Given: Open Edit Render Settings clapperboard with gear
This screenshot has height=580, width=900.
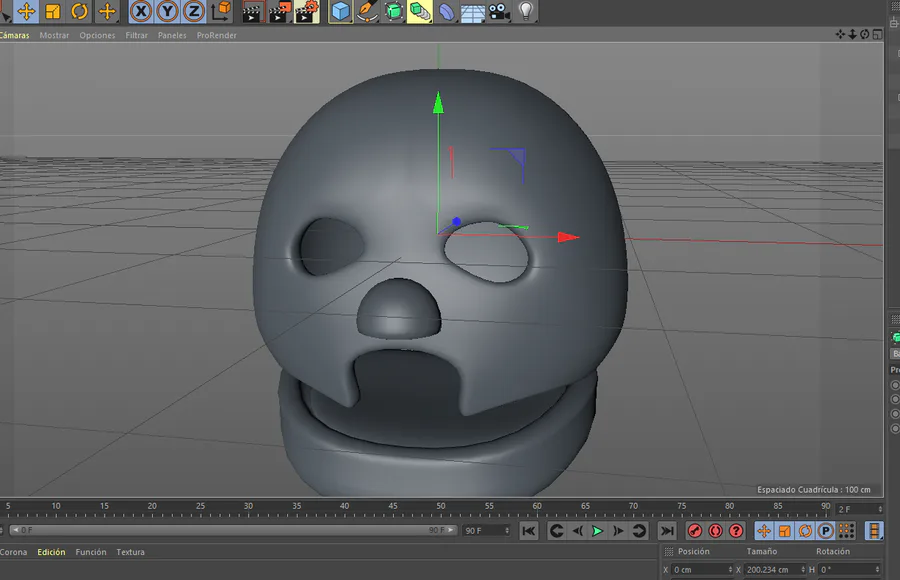Looking at the screenshot, I should coord(307,12).
